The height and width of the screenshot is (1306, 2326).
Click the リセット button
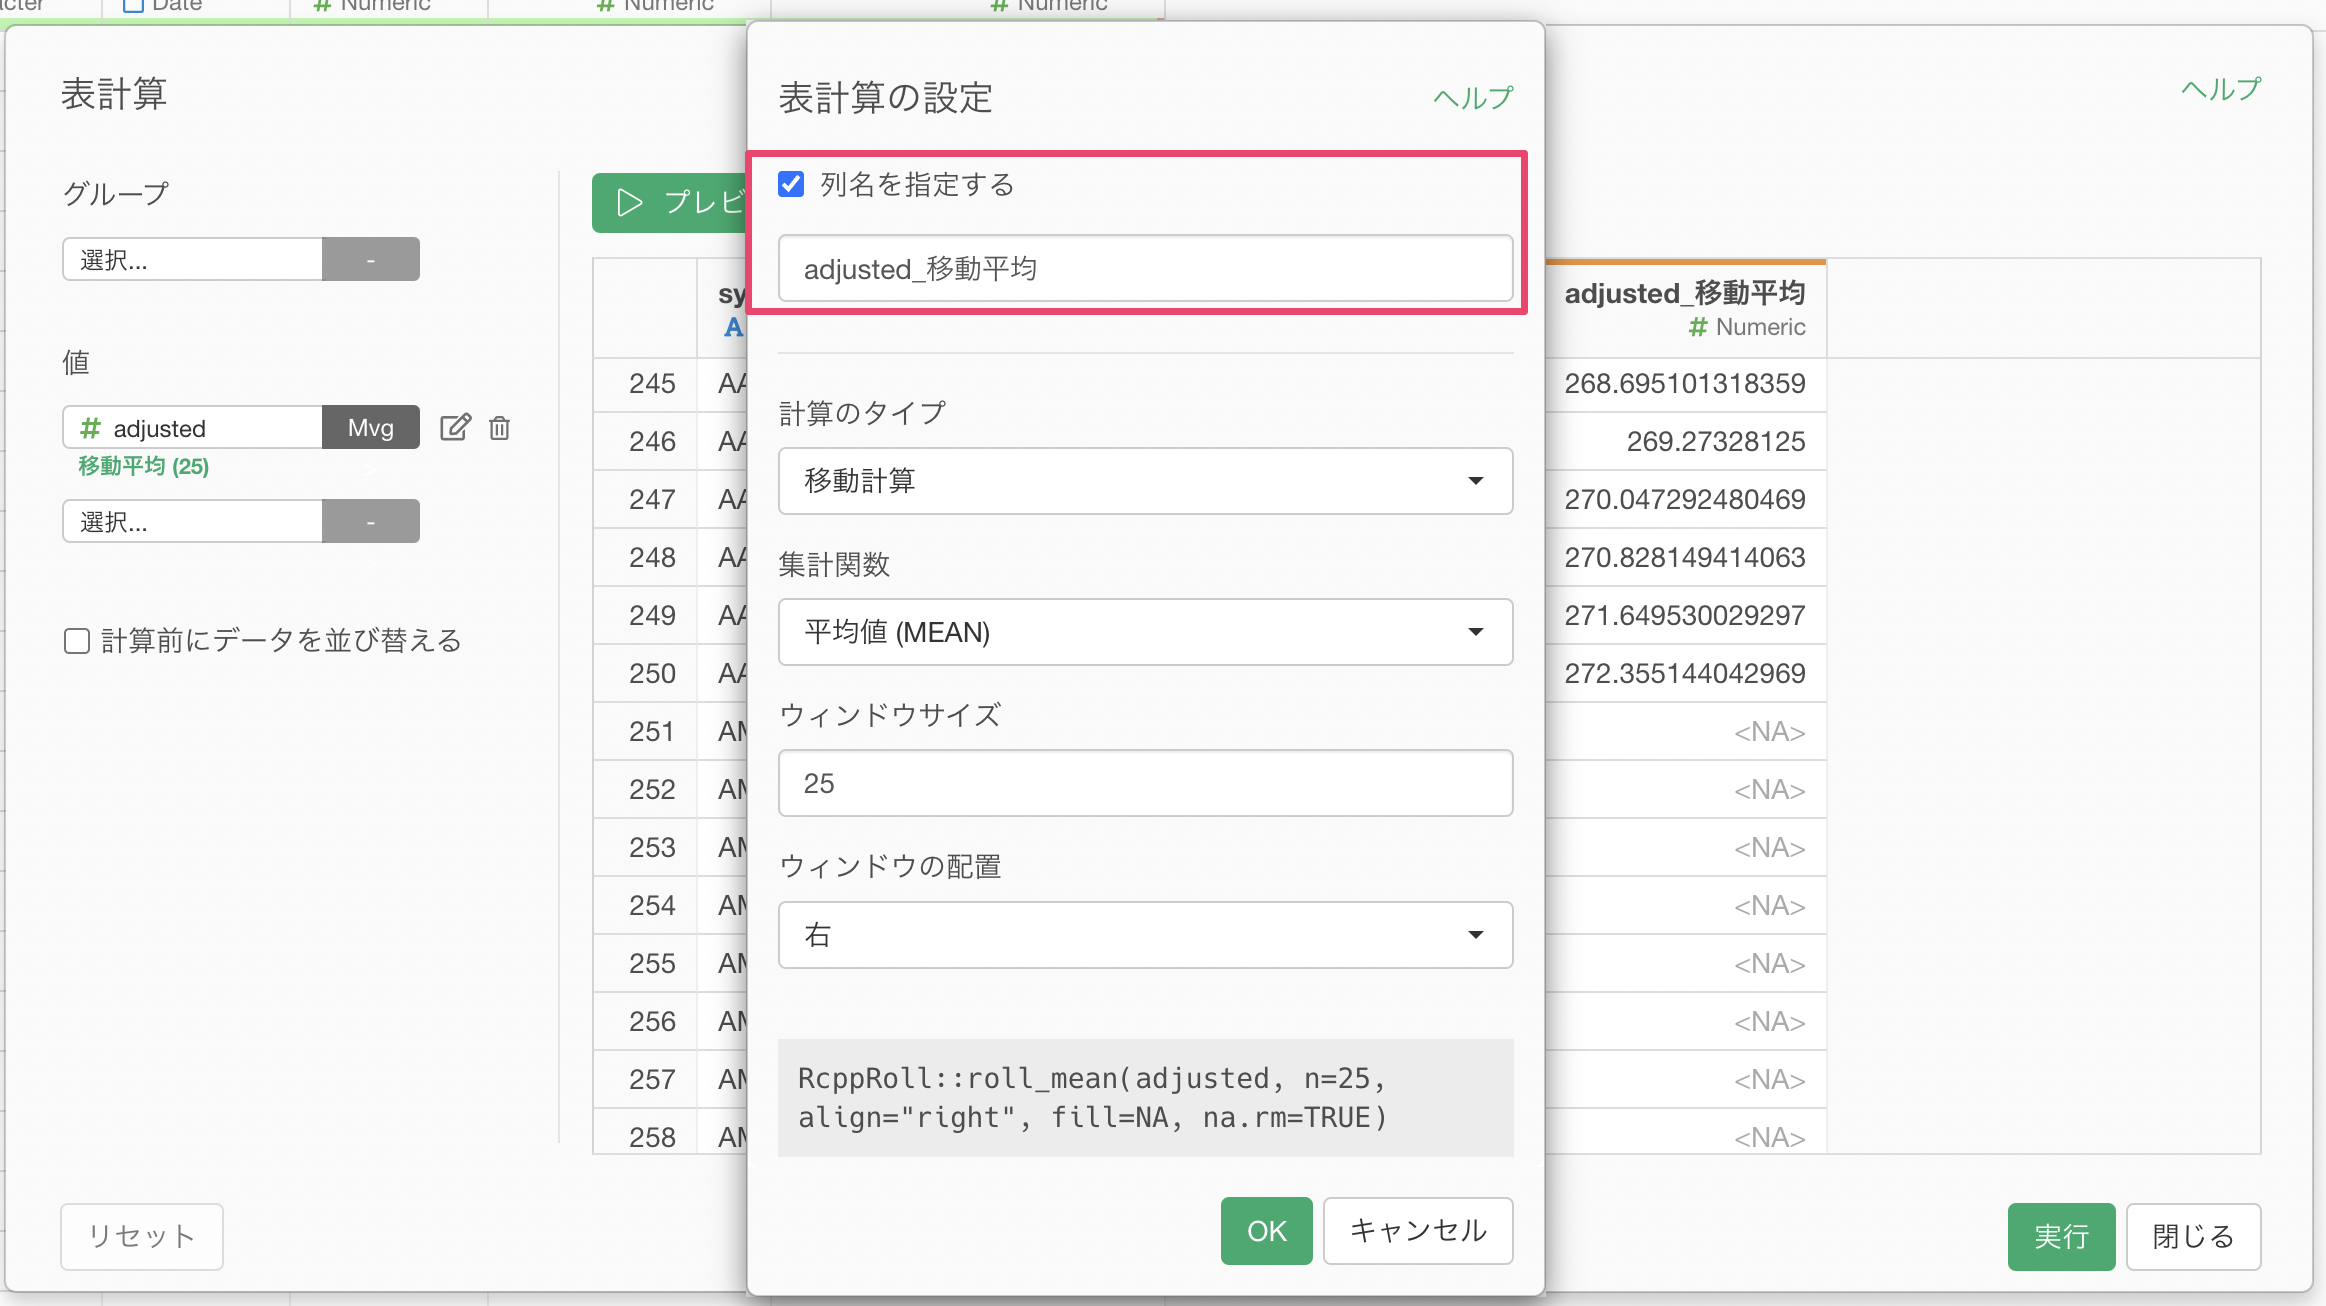tap(141, 1236)
